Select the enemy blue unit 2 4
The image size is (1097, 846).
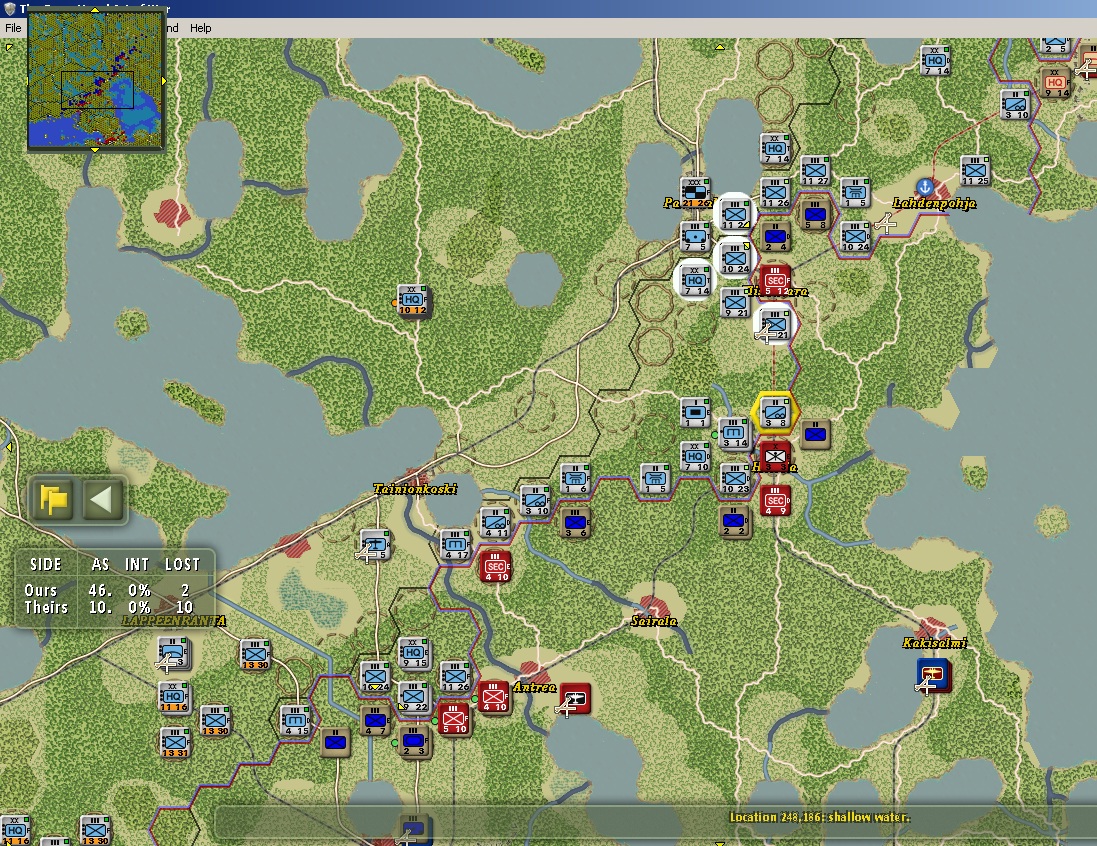point(775,237)
